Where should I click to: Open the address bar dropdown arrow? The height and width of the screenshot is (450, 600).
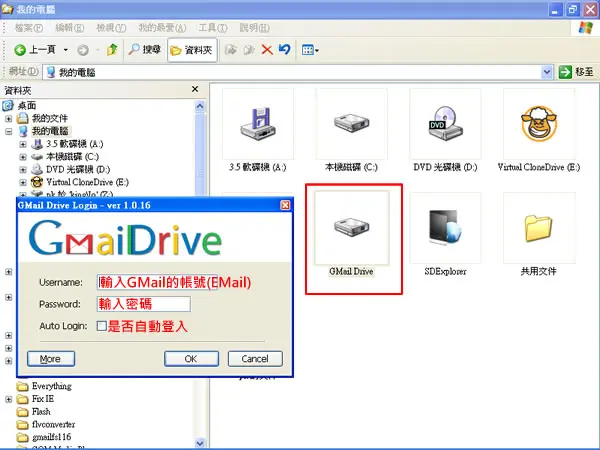(x=547, y=72)
